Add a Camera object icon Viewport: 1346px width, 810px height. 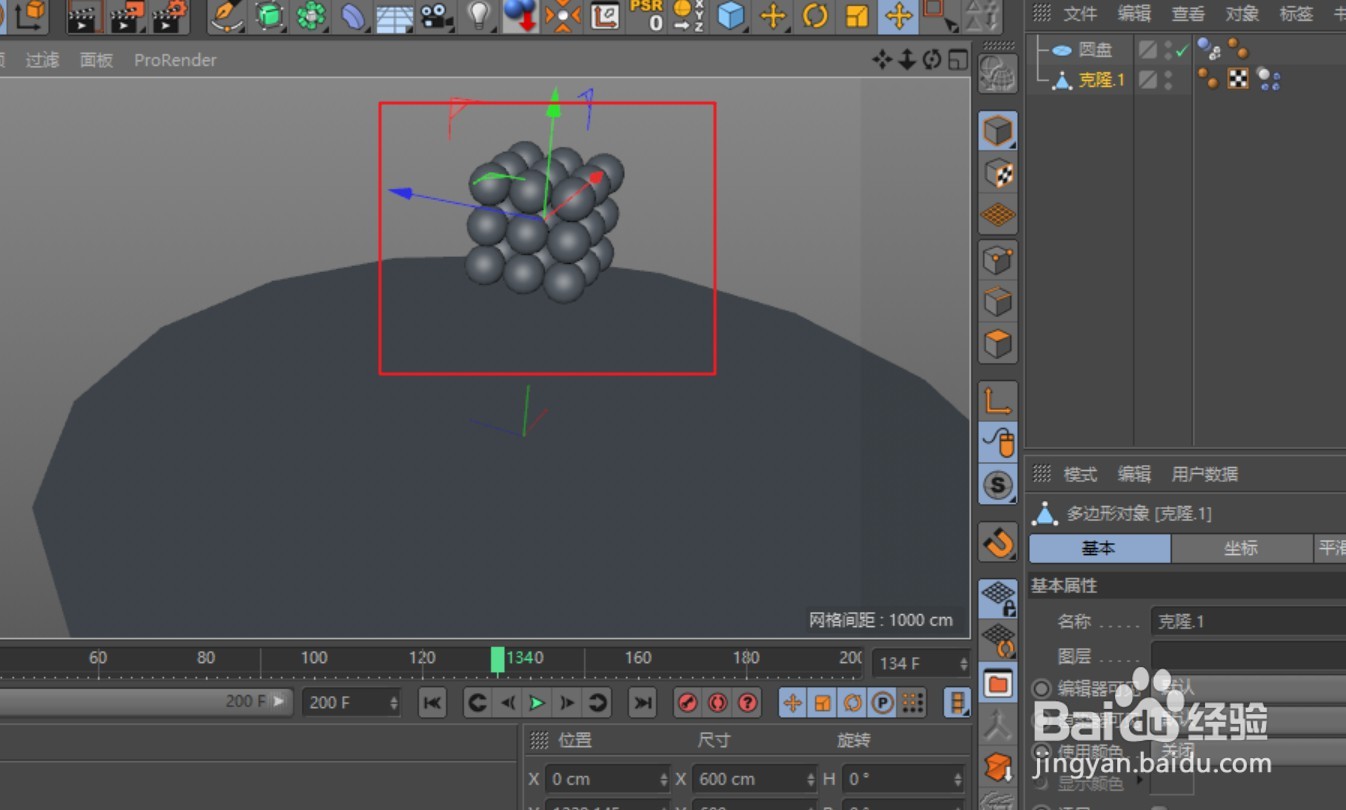coord(436,16)
